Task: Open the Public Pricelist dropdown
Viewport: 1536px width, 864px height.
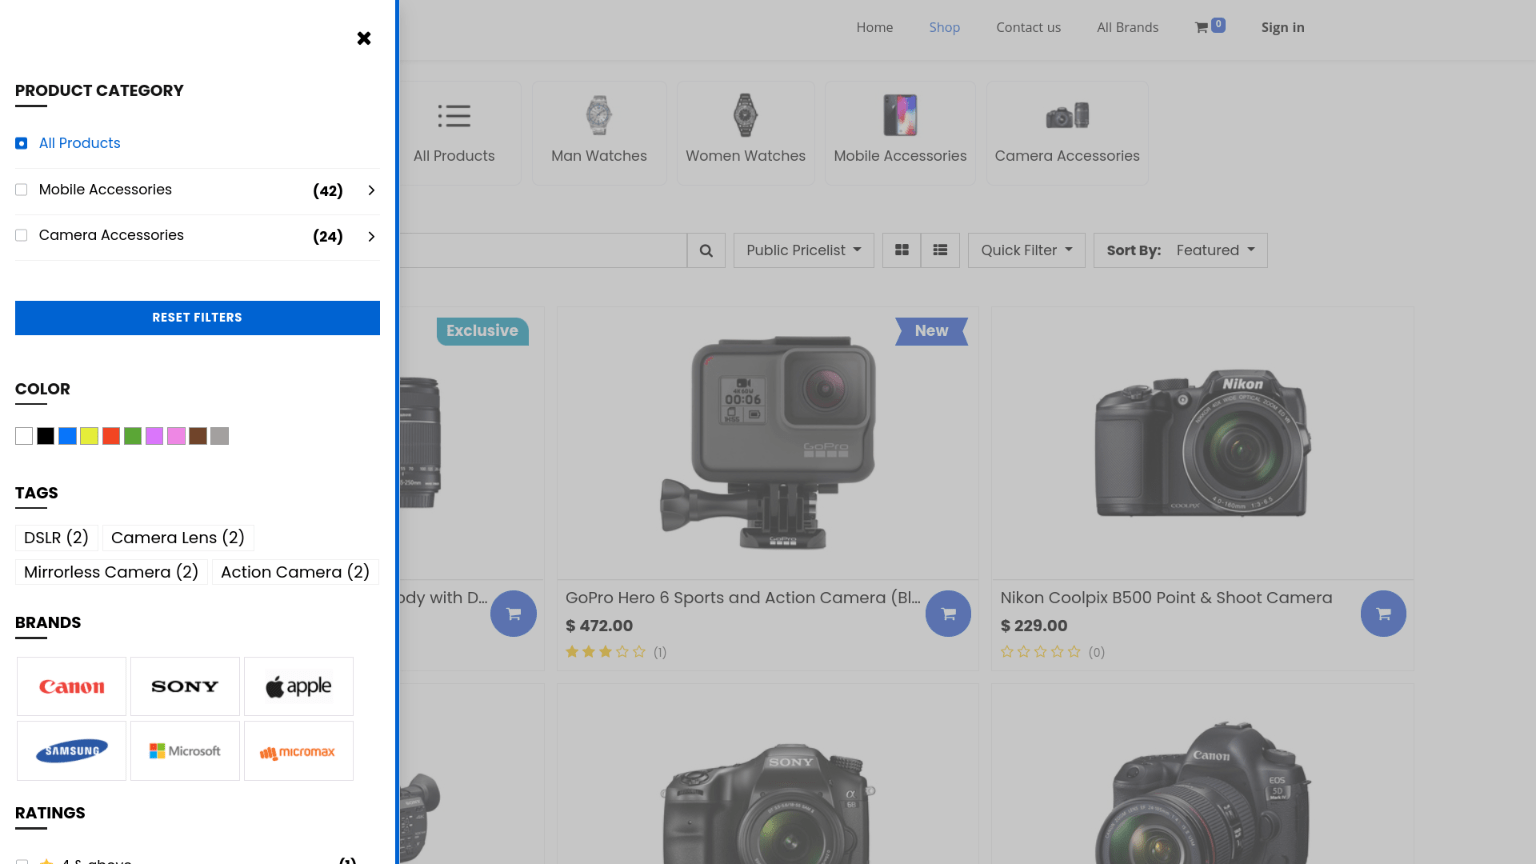Action: (804, 250)
